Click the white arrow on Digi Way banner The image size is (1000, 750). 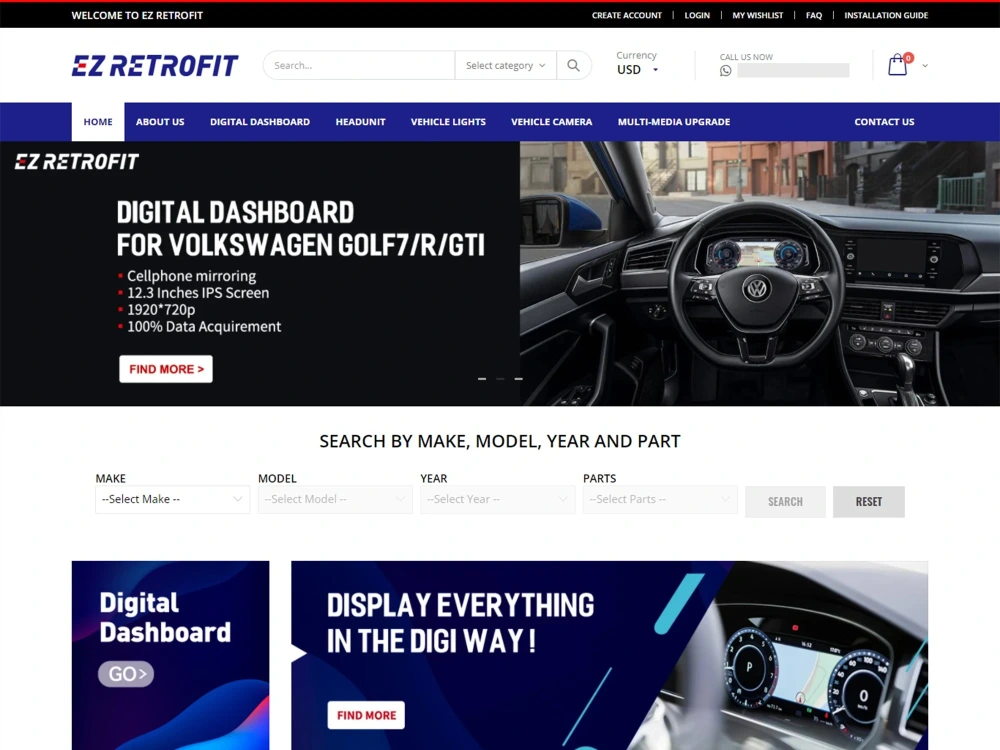click(x=298, y=653)
